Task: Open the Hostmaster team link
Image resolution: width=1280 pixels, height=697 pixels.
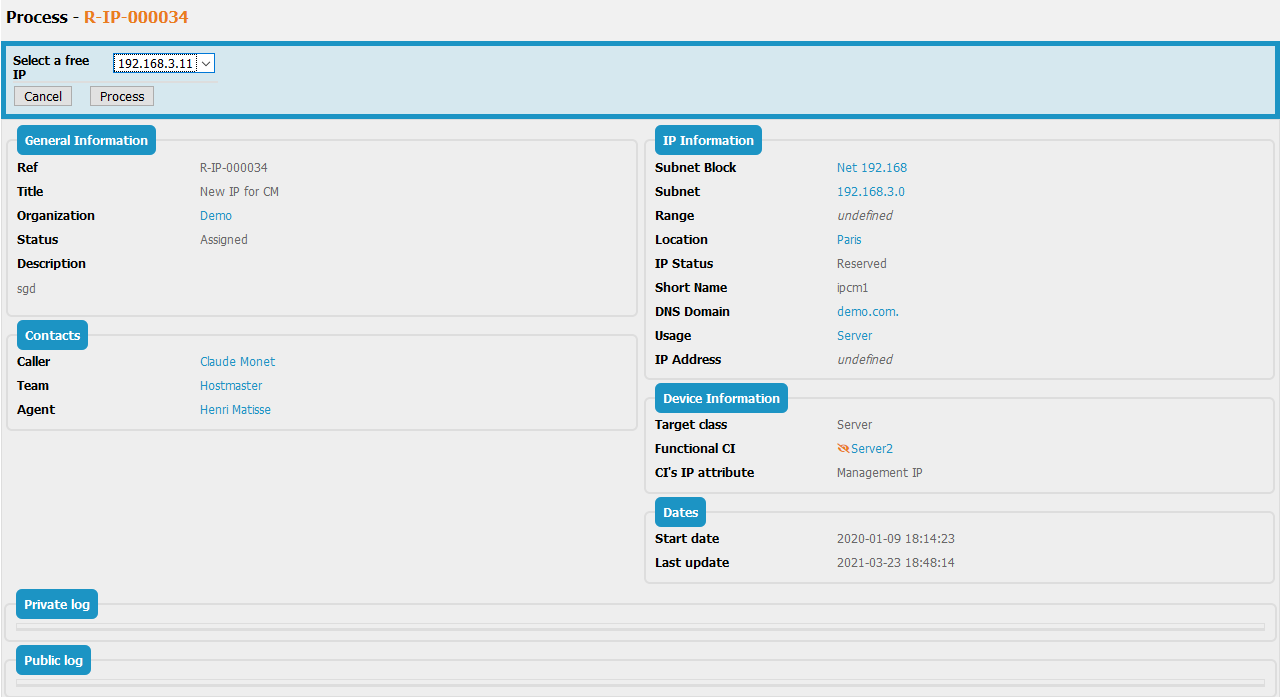Action: pos(231,386)
